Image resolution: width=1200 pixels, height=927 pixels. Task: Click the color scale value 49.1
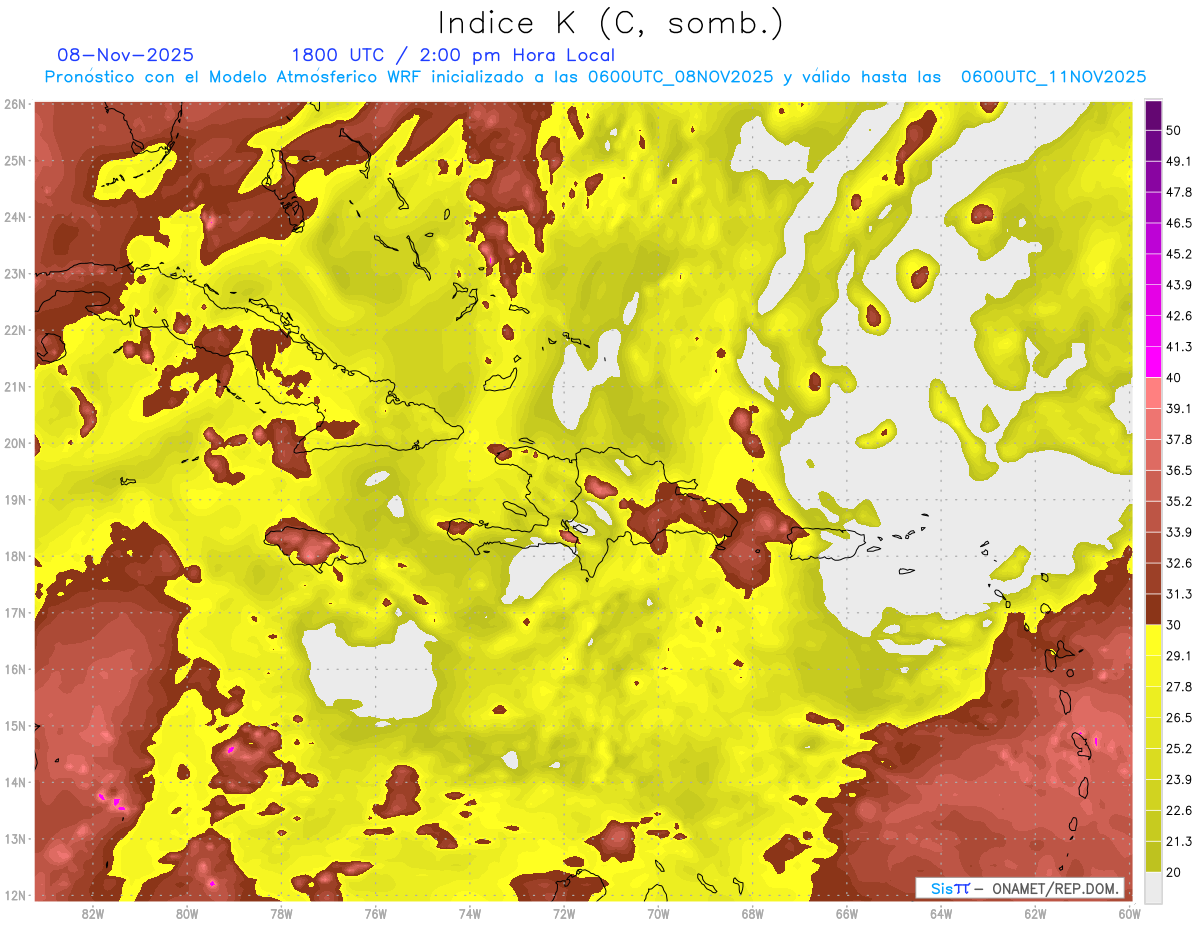[x=1179, y=162]
